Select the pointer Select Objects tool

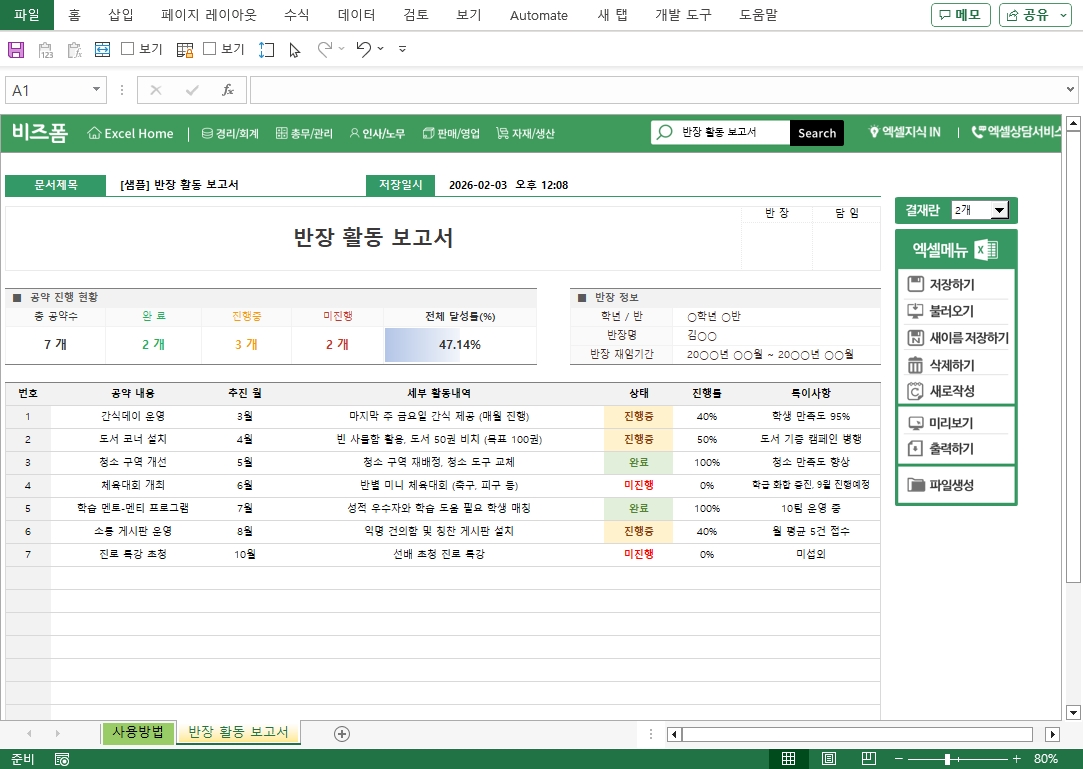point(294,49)
